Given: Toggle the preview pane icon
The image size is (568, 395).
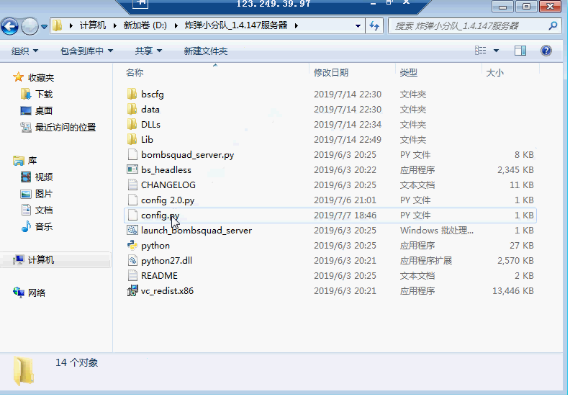Looking at the screenshot, I should coord(520,50).
